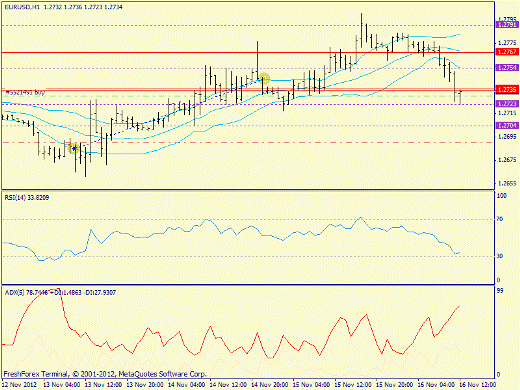Image resolution: width=520 pixels, height=390 pixels.
Task: Click the 15 Nov 20:00 time label
Action: coord(395,385)
